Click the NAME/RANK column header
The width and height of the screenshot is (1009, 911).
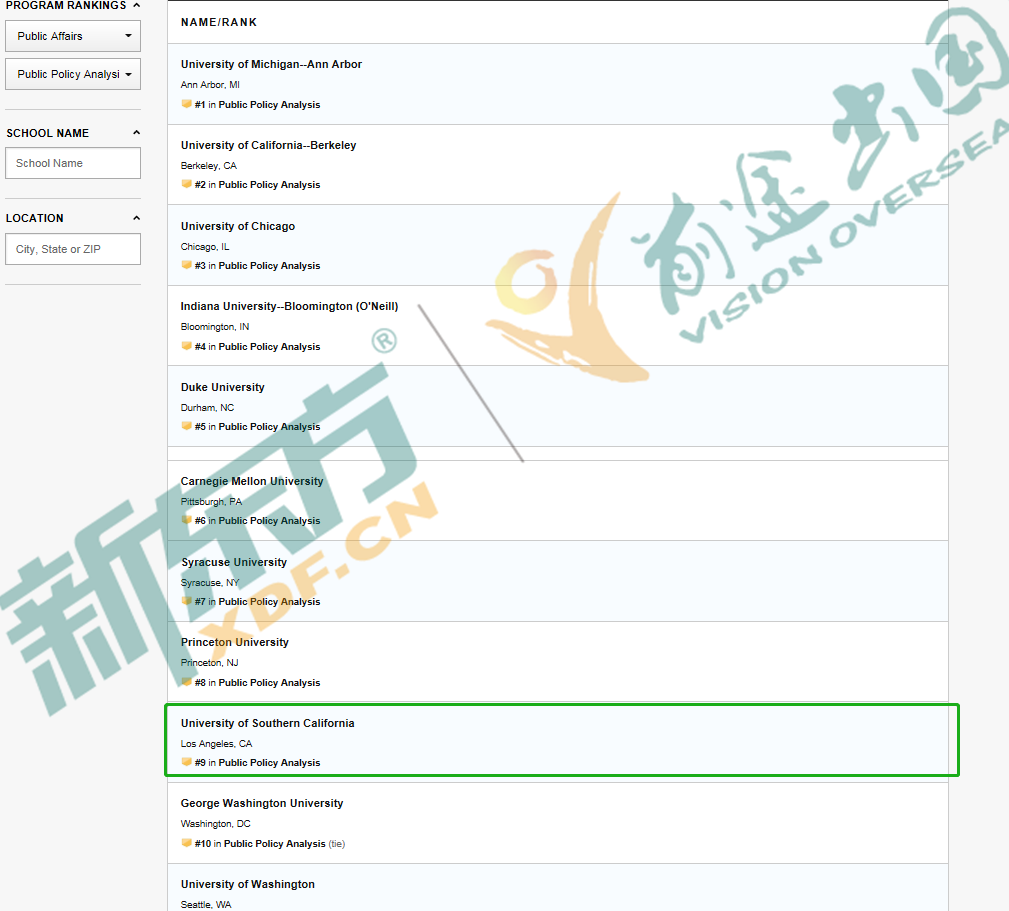click(x=219, y=23)
